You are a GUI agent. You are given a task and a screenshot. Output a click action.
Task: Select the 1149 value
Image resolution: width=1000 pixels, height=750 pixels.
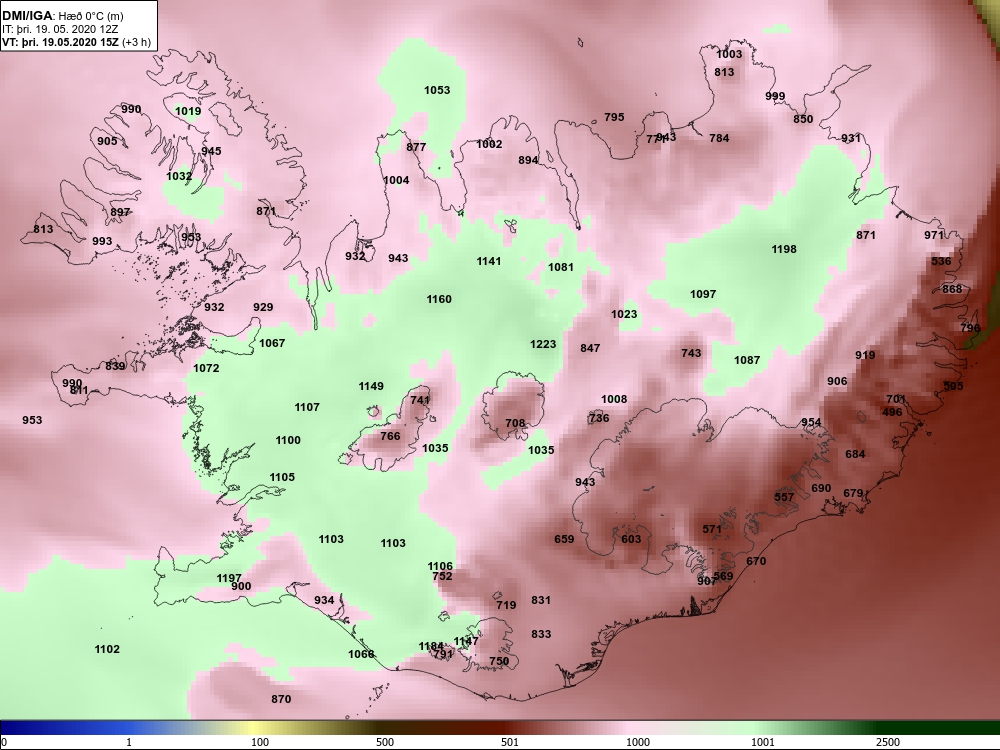click(x=371, y=386)
